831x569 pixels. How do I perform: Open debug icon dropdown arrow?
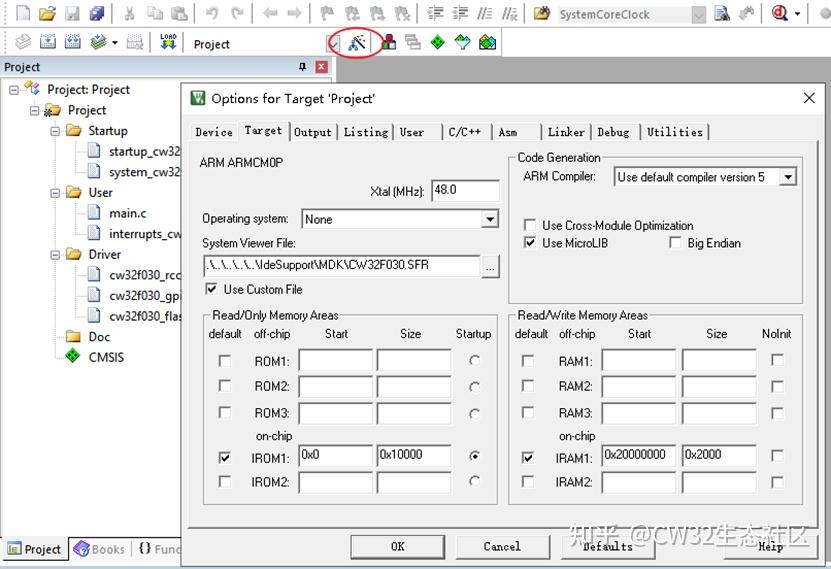797,14
